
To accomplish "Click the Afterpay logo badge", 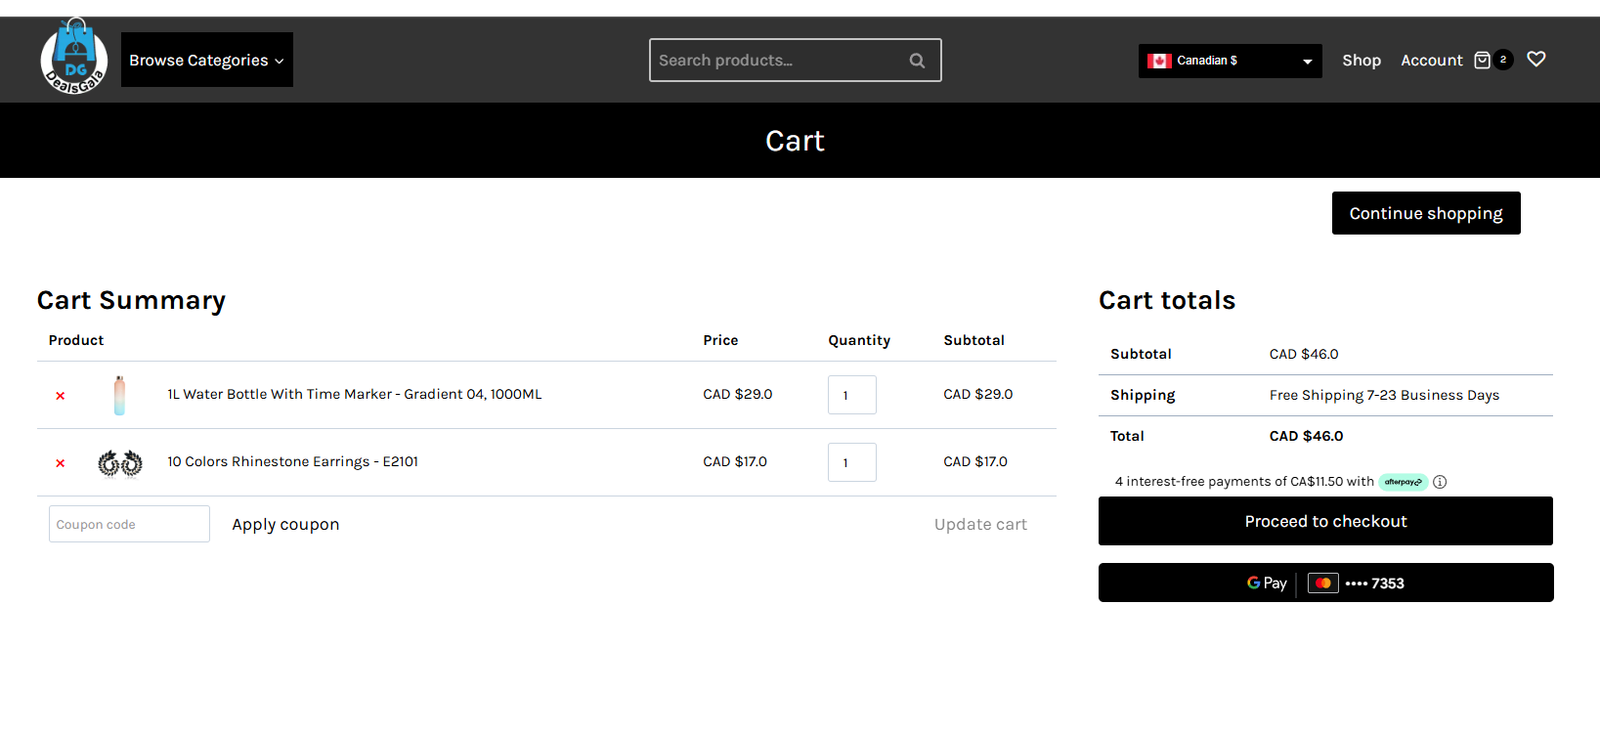I will [1403, 482].
